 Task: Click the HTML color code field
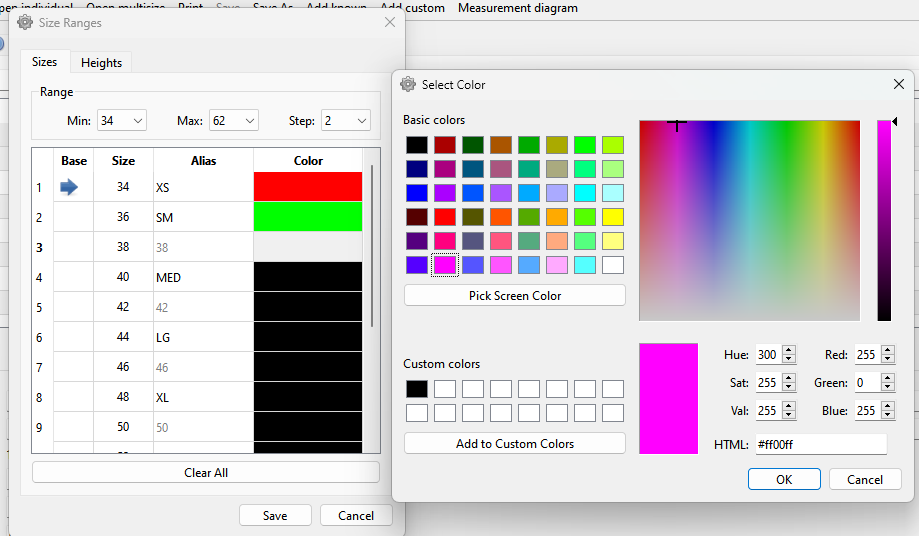(820, 444)
